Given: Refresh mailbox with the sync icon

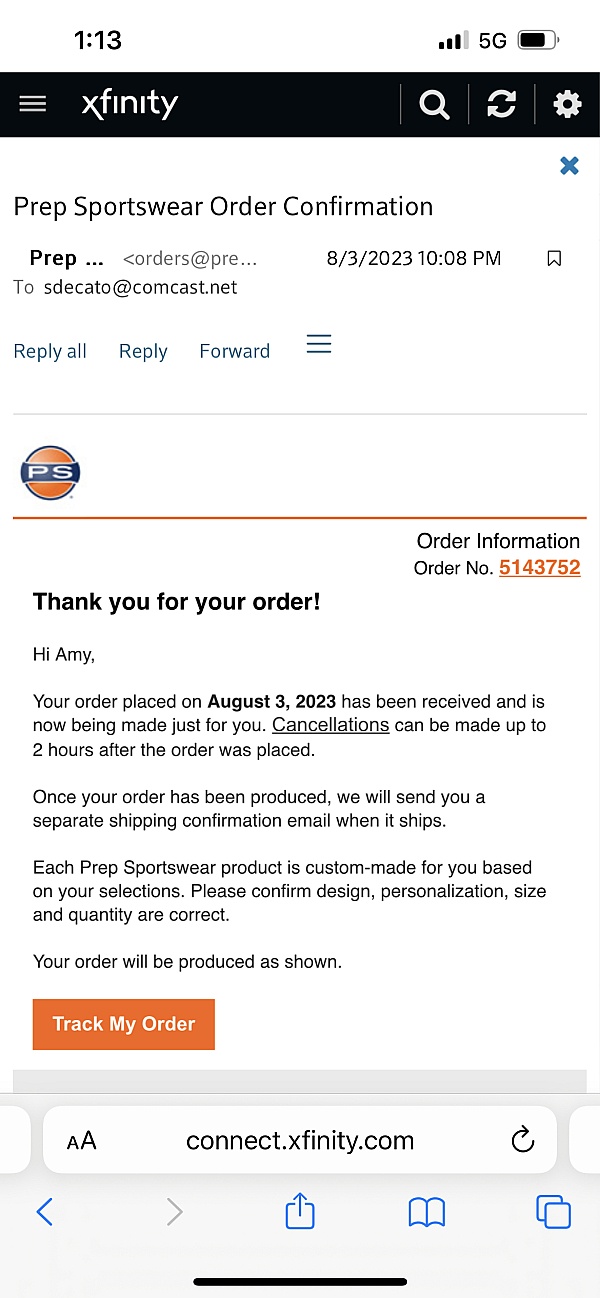Looking at the screenshot, I should pos(501,104).
